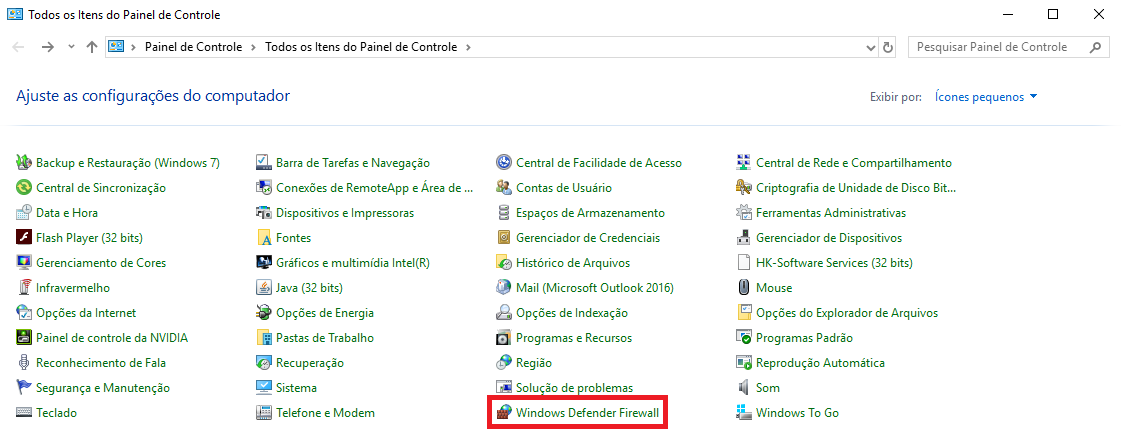Click the Windows Defender Firewall icon
The width and height of the screenshot is (1121, 434).
click(504, 413)
